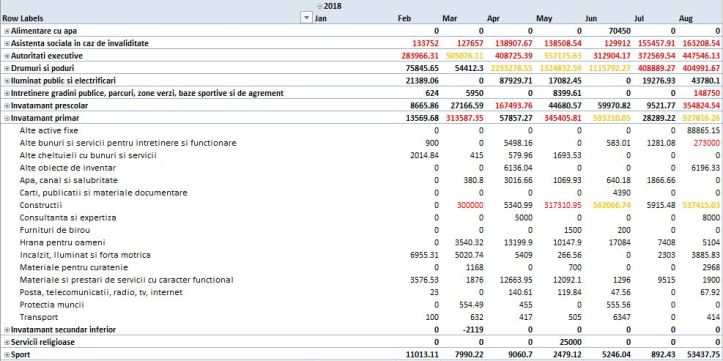The image size is (723, 361).
Task: Select the Protectia muncii row label
Action: pyautogui.click(x=53, y=305)
